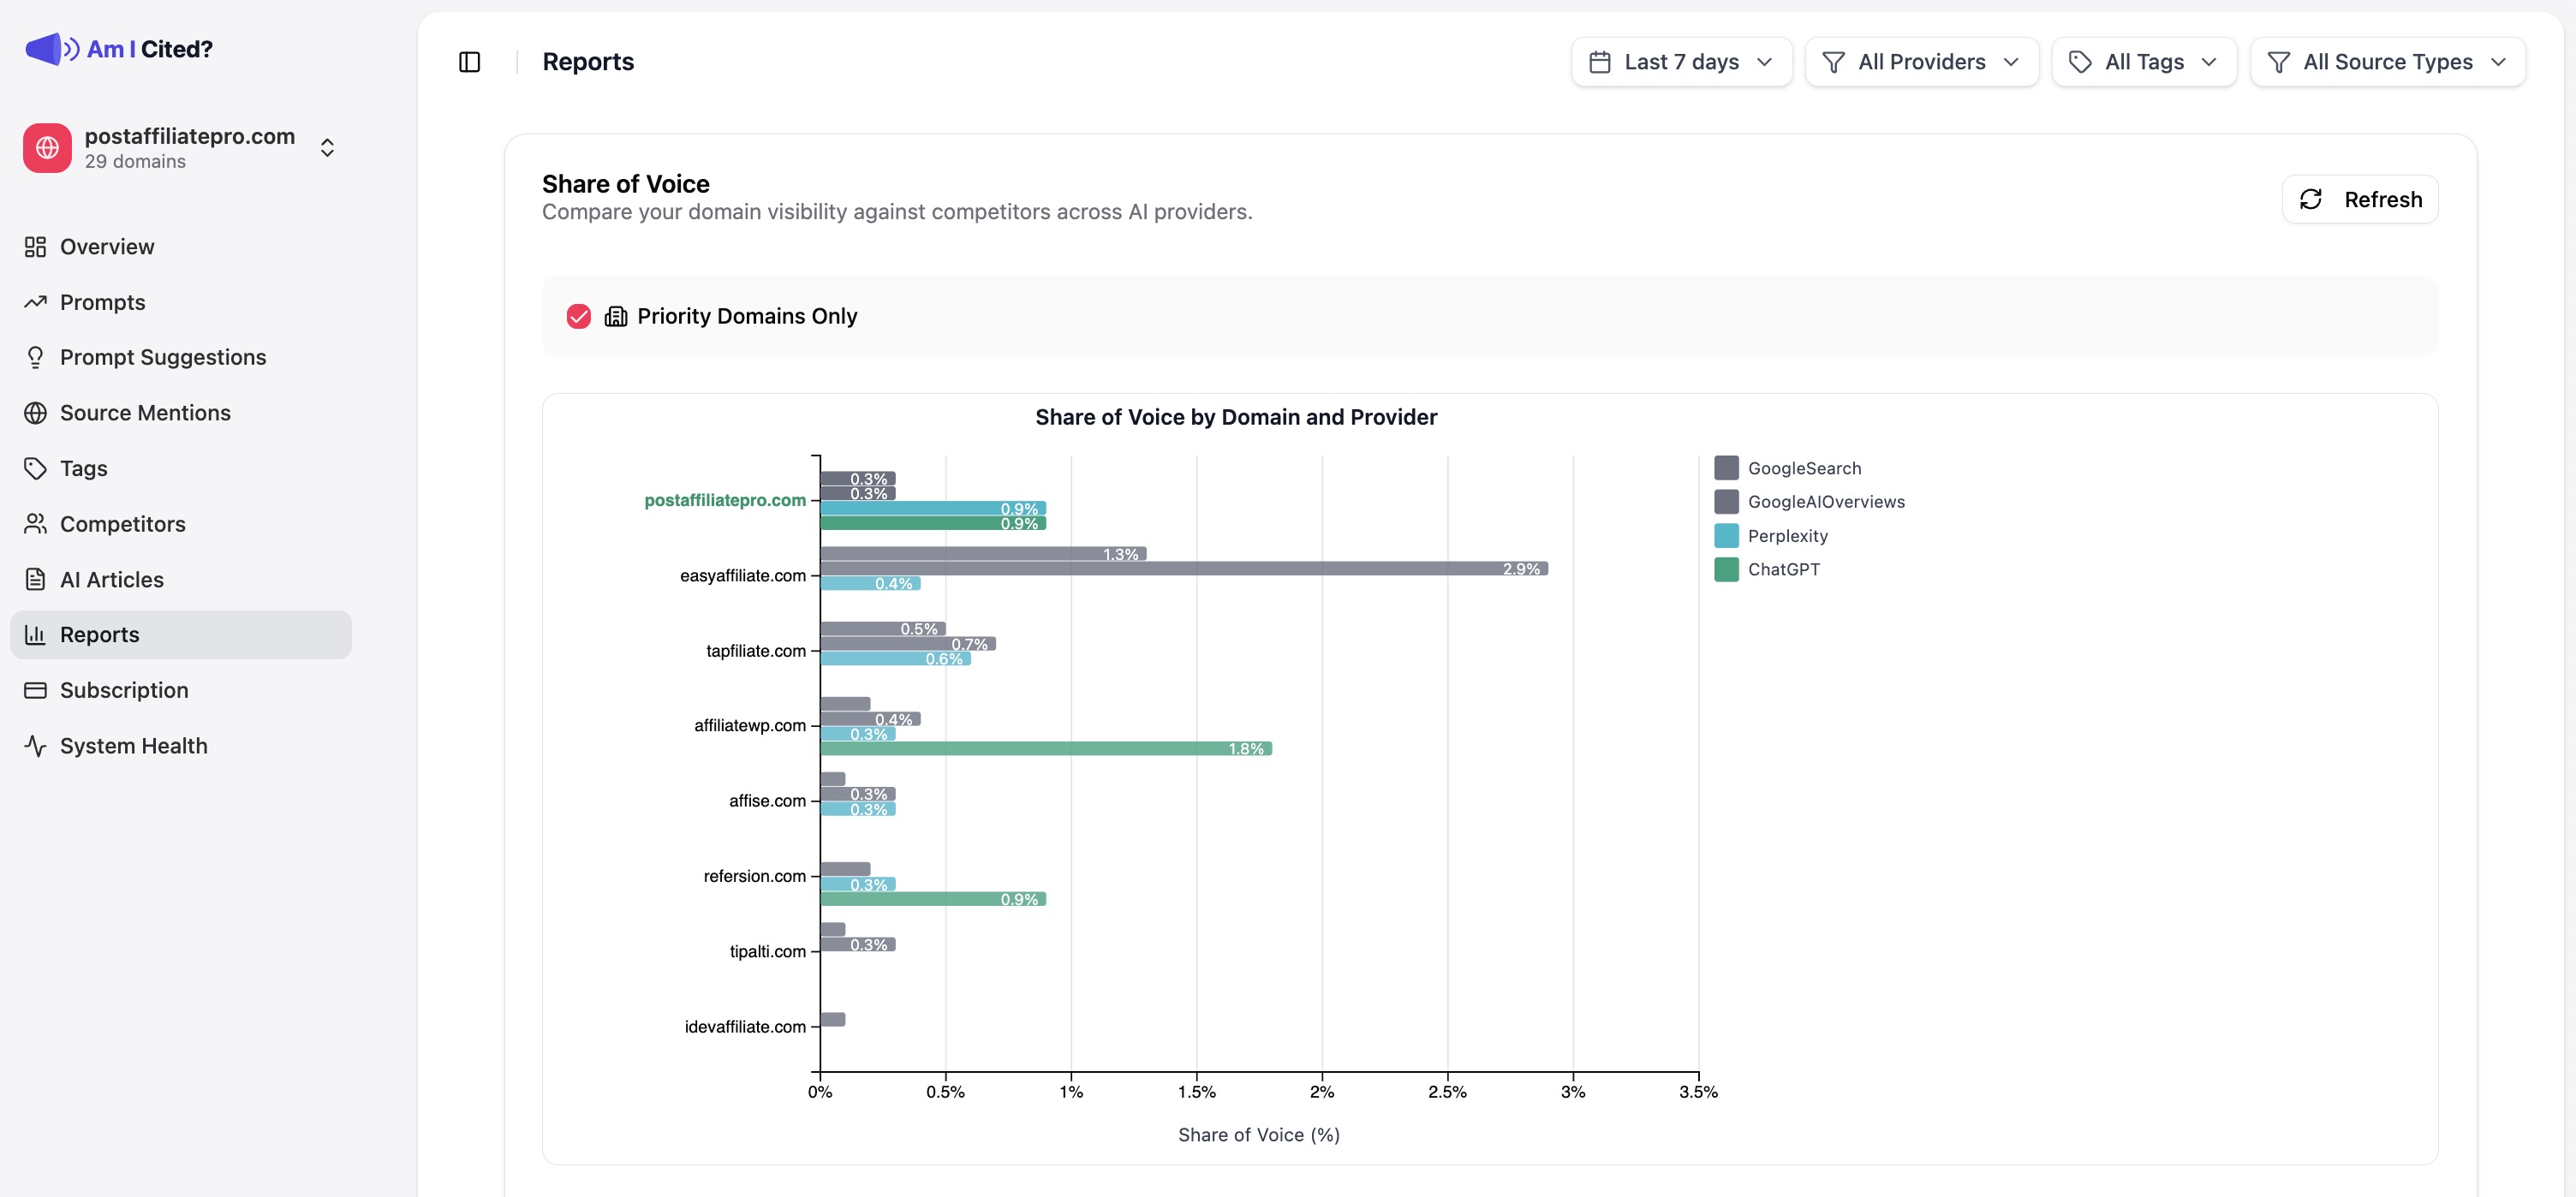Open Prompt Suggestions via lightbulb icon
The height and width of the screenshot is (1197, 2576).
click(36, 356)
